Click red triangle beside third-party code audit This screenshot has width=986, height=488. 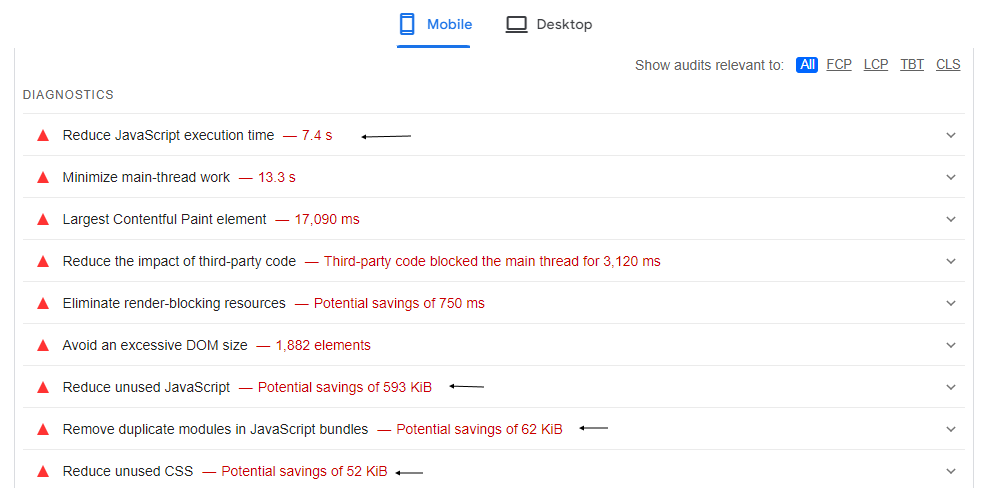(43, 261)
